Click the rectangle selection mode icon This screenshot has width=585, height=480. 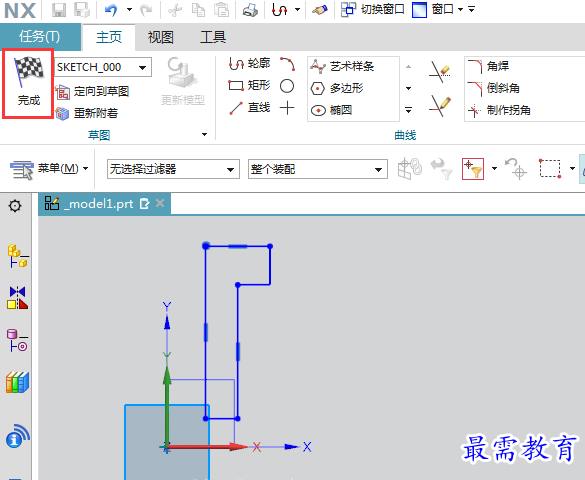(550, 169)
